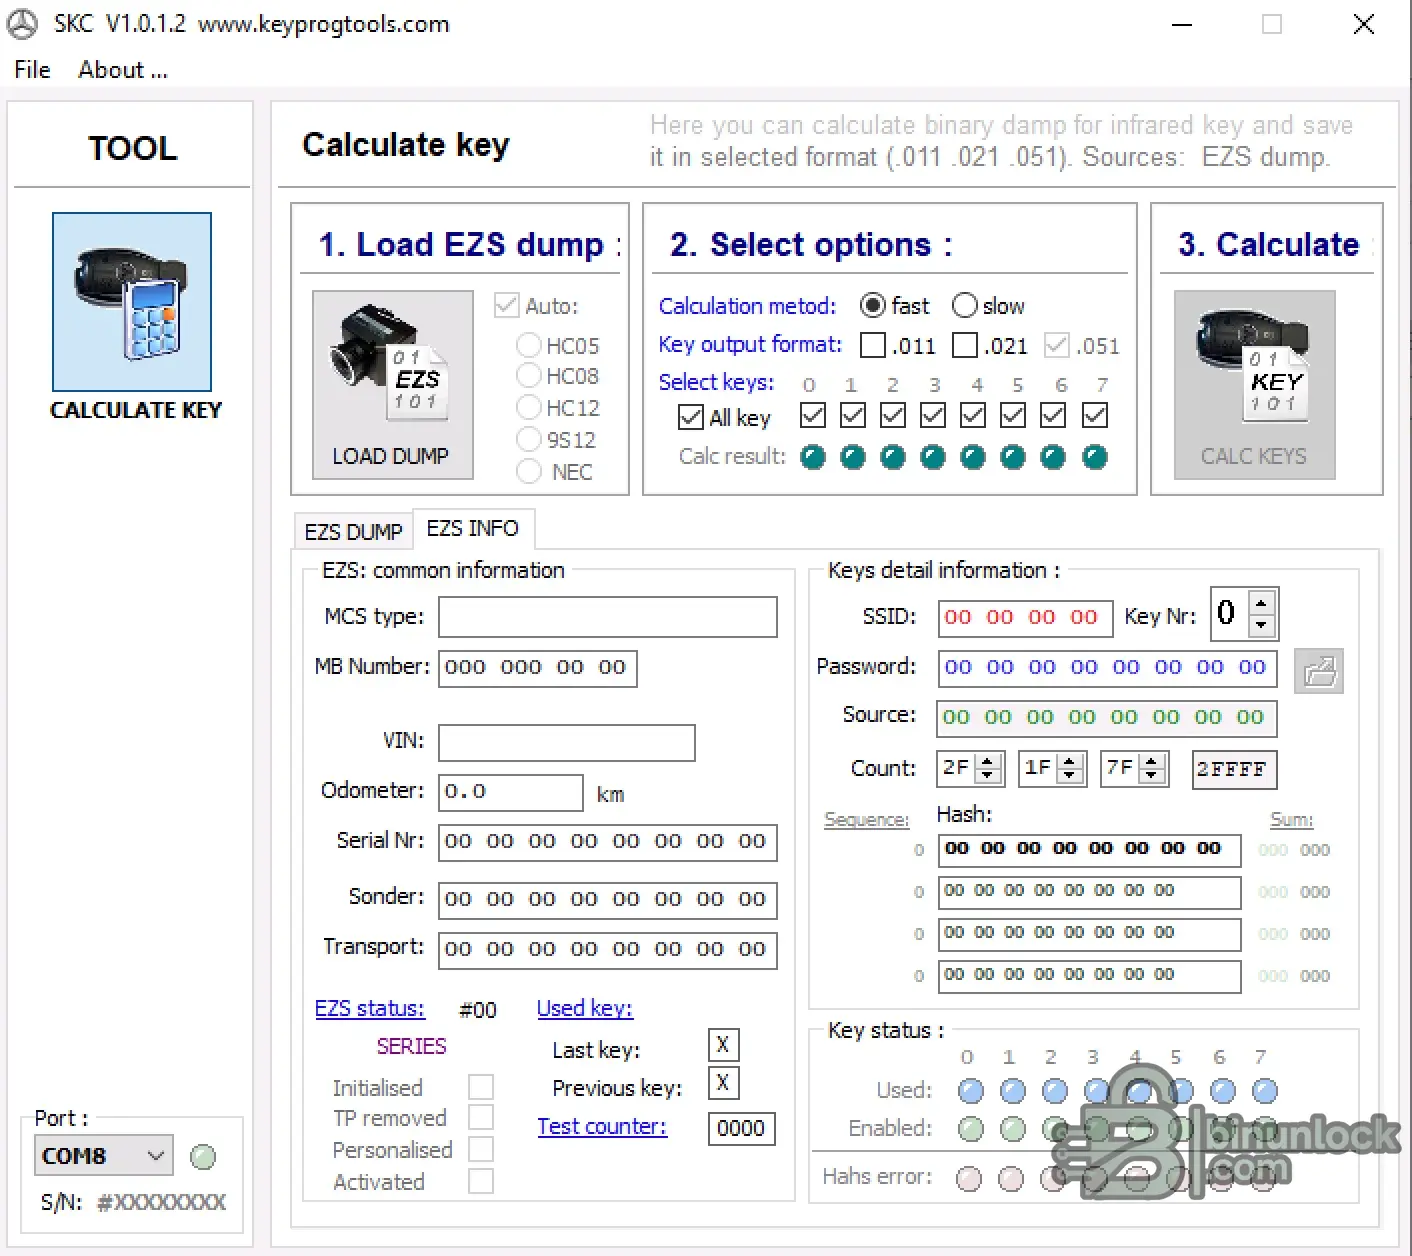Click the Load Dump EZS button

tap(392, 385)
